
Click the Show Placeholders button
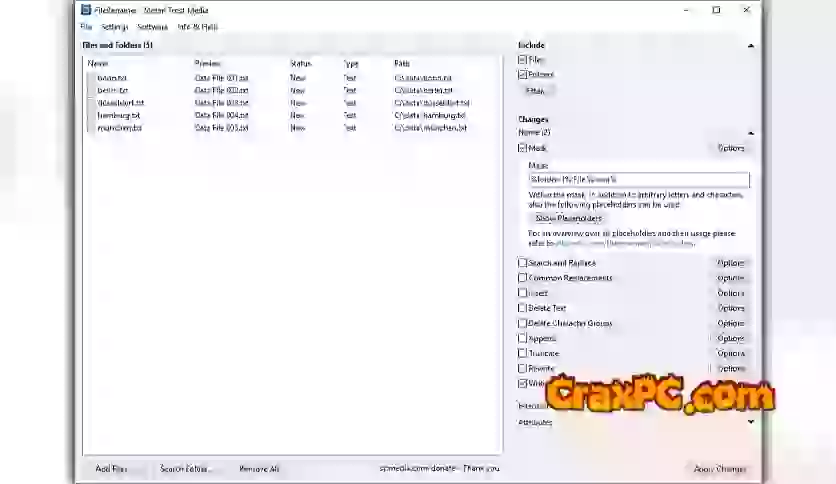click(x=568, y=218)
